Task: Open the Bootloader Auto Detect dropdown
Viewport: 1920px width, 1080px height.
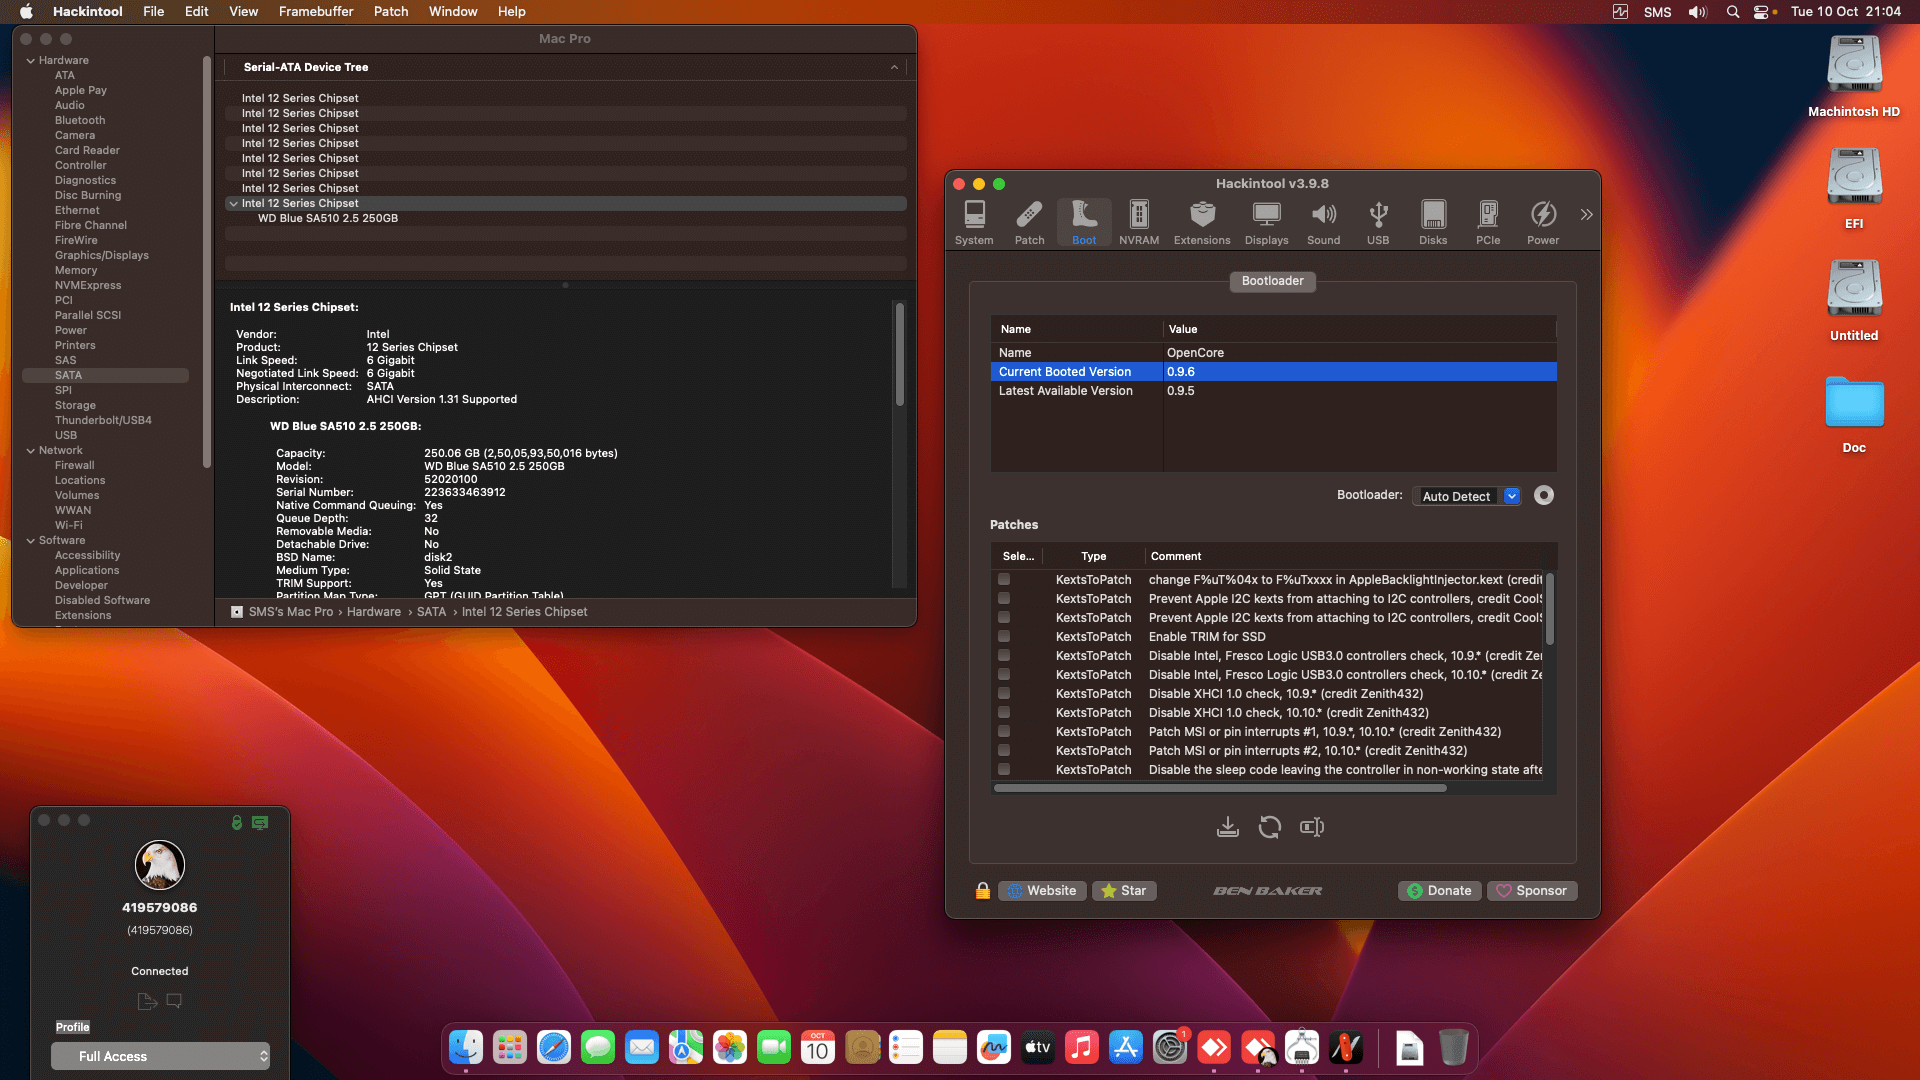Action: (x=1466, y=496)
